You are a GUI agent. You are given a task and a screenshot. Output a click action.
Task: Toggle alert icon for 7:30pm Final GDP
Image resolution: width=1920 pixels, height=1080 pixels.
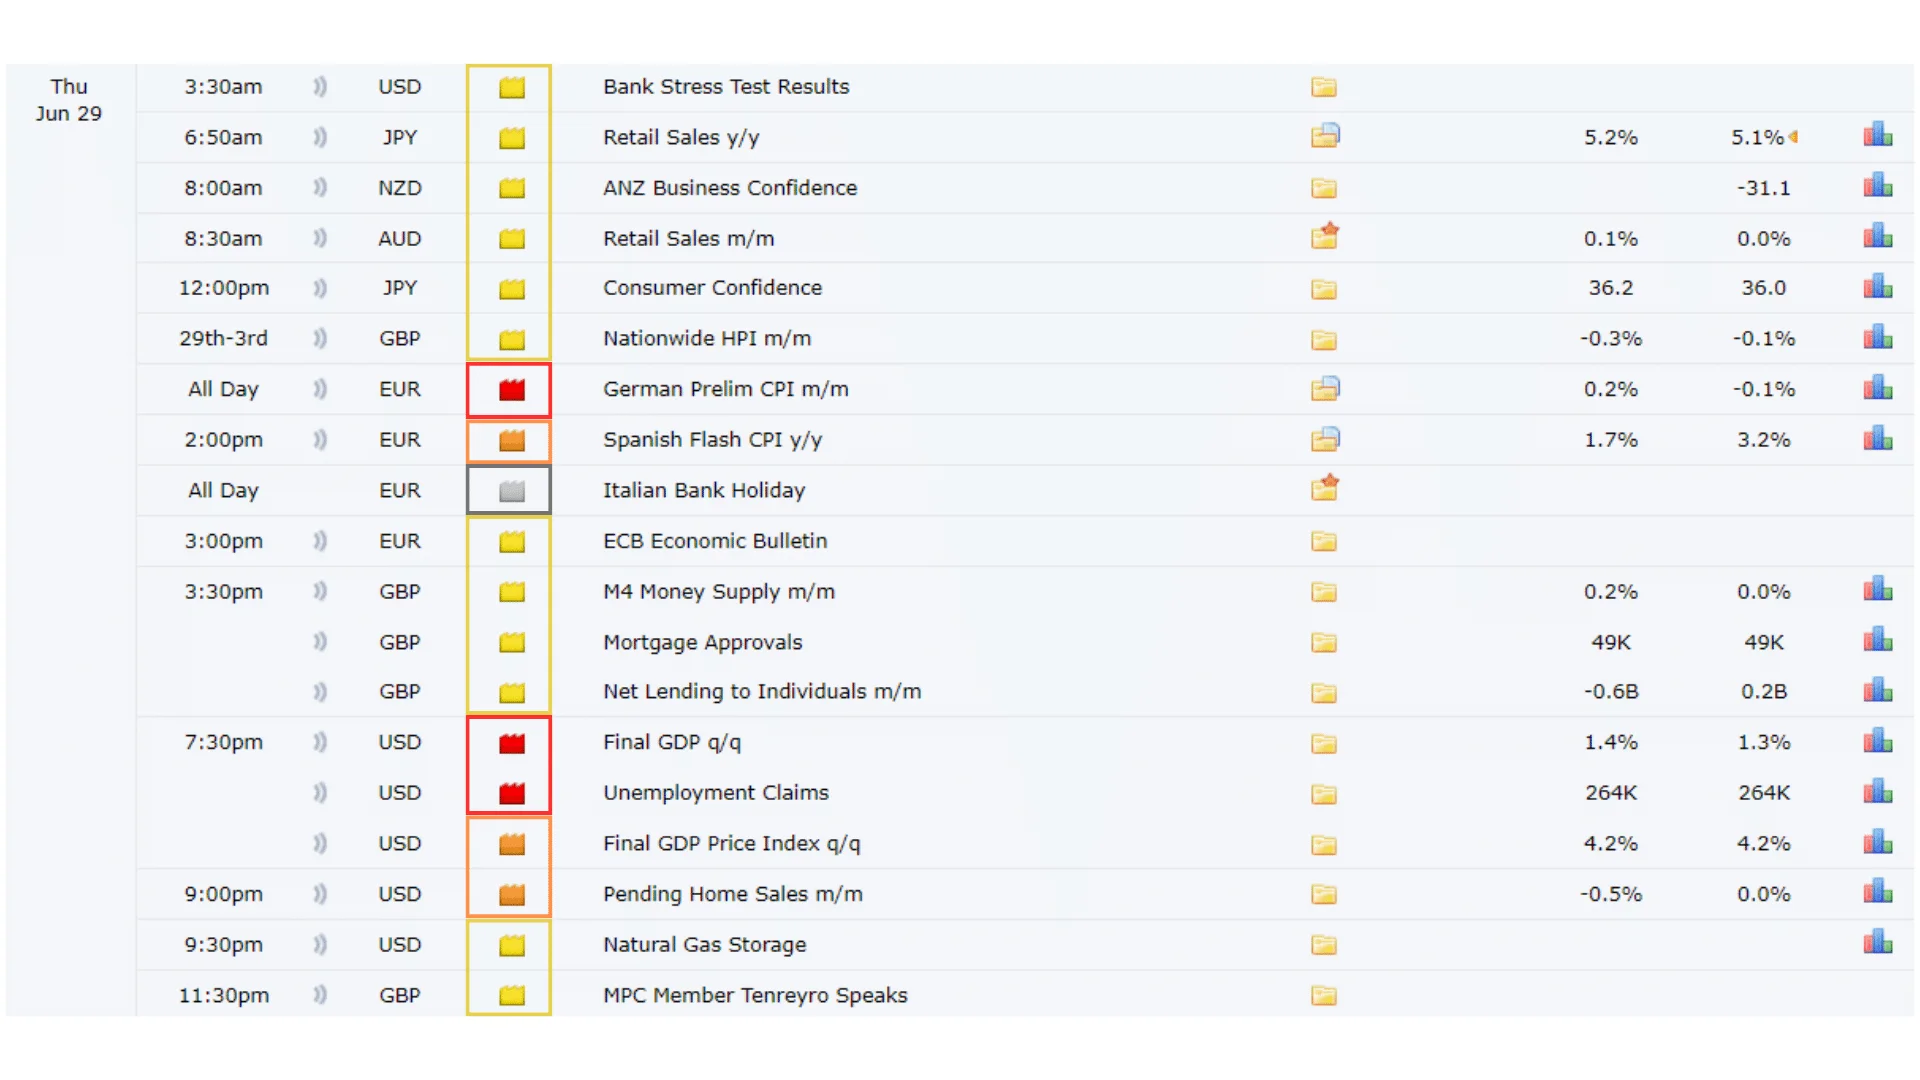pyautogui.click(x=320, y=742)
